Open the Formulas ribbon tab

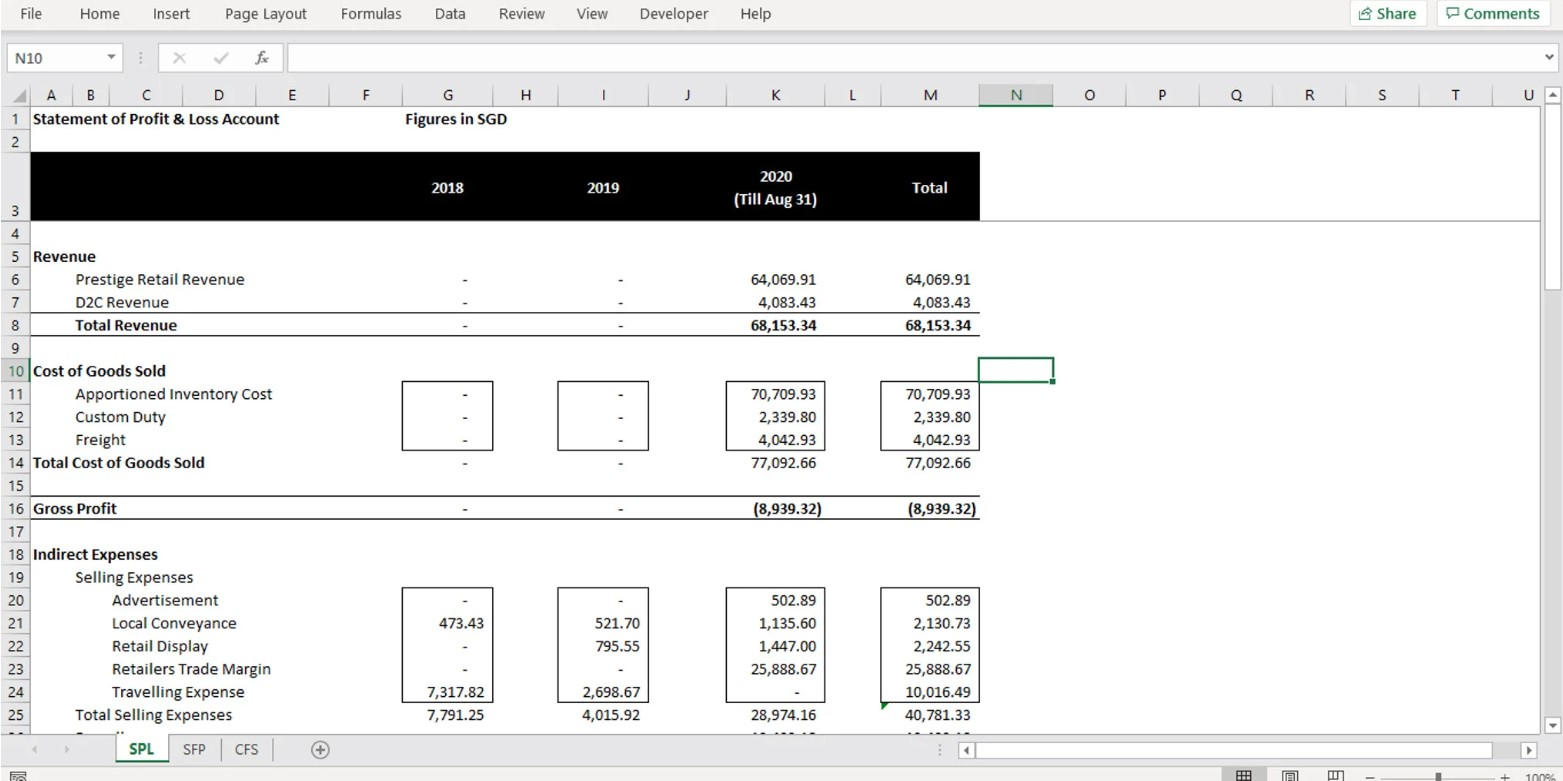pyautogui.click(x=370, y=14)
